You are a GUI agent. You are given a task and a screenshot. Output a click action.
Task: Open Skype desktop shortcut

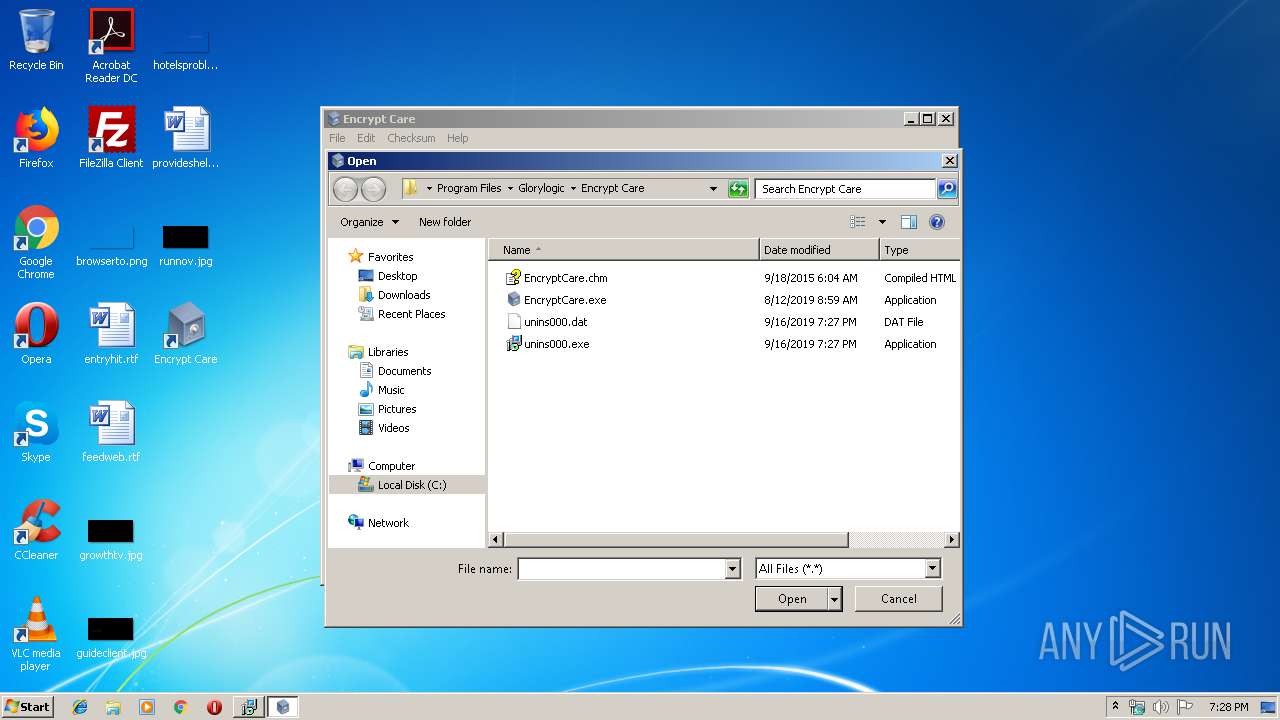[x=36, y=432]
